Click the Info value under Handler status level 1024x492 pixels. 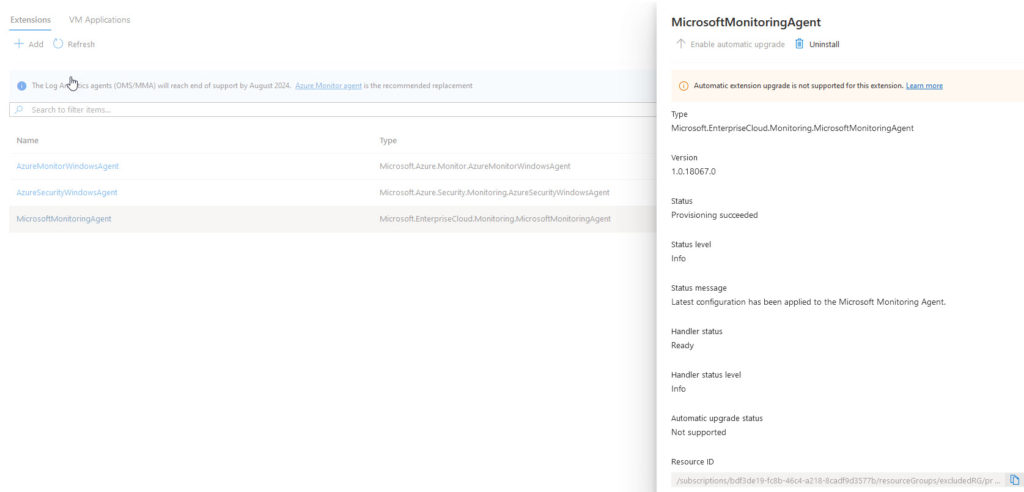pyautogui.click(x=679, y=389)
